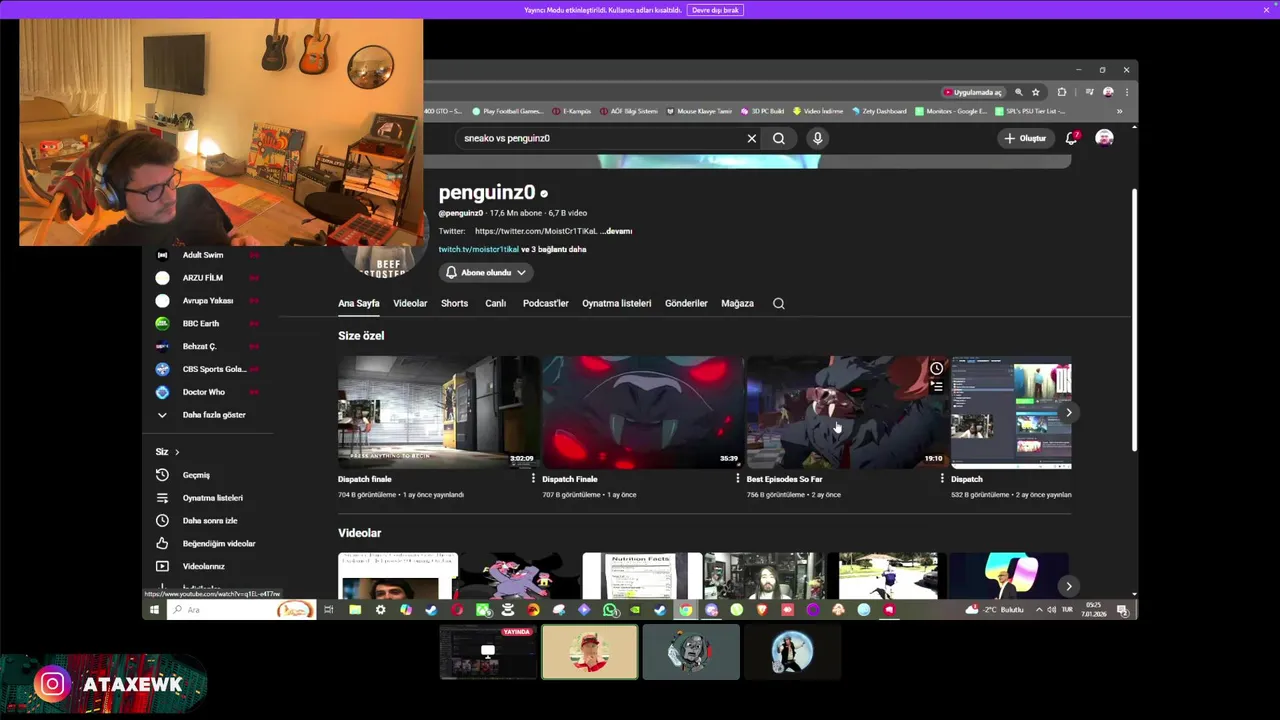Search within channel via tab magnifier icon
The image size is (1280, 720).
[x=778, y=303]
